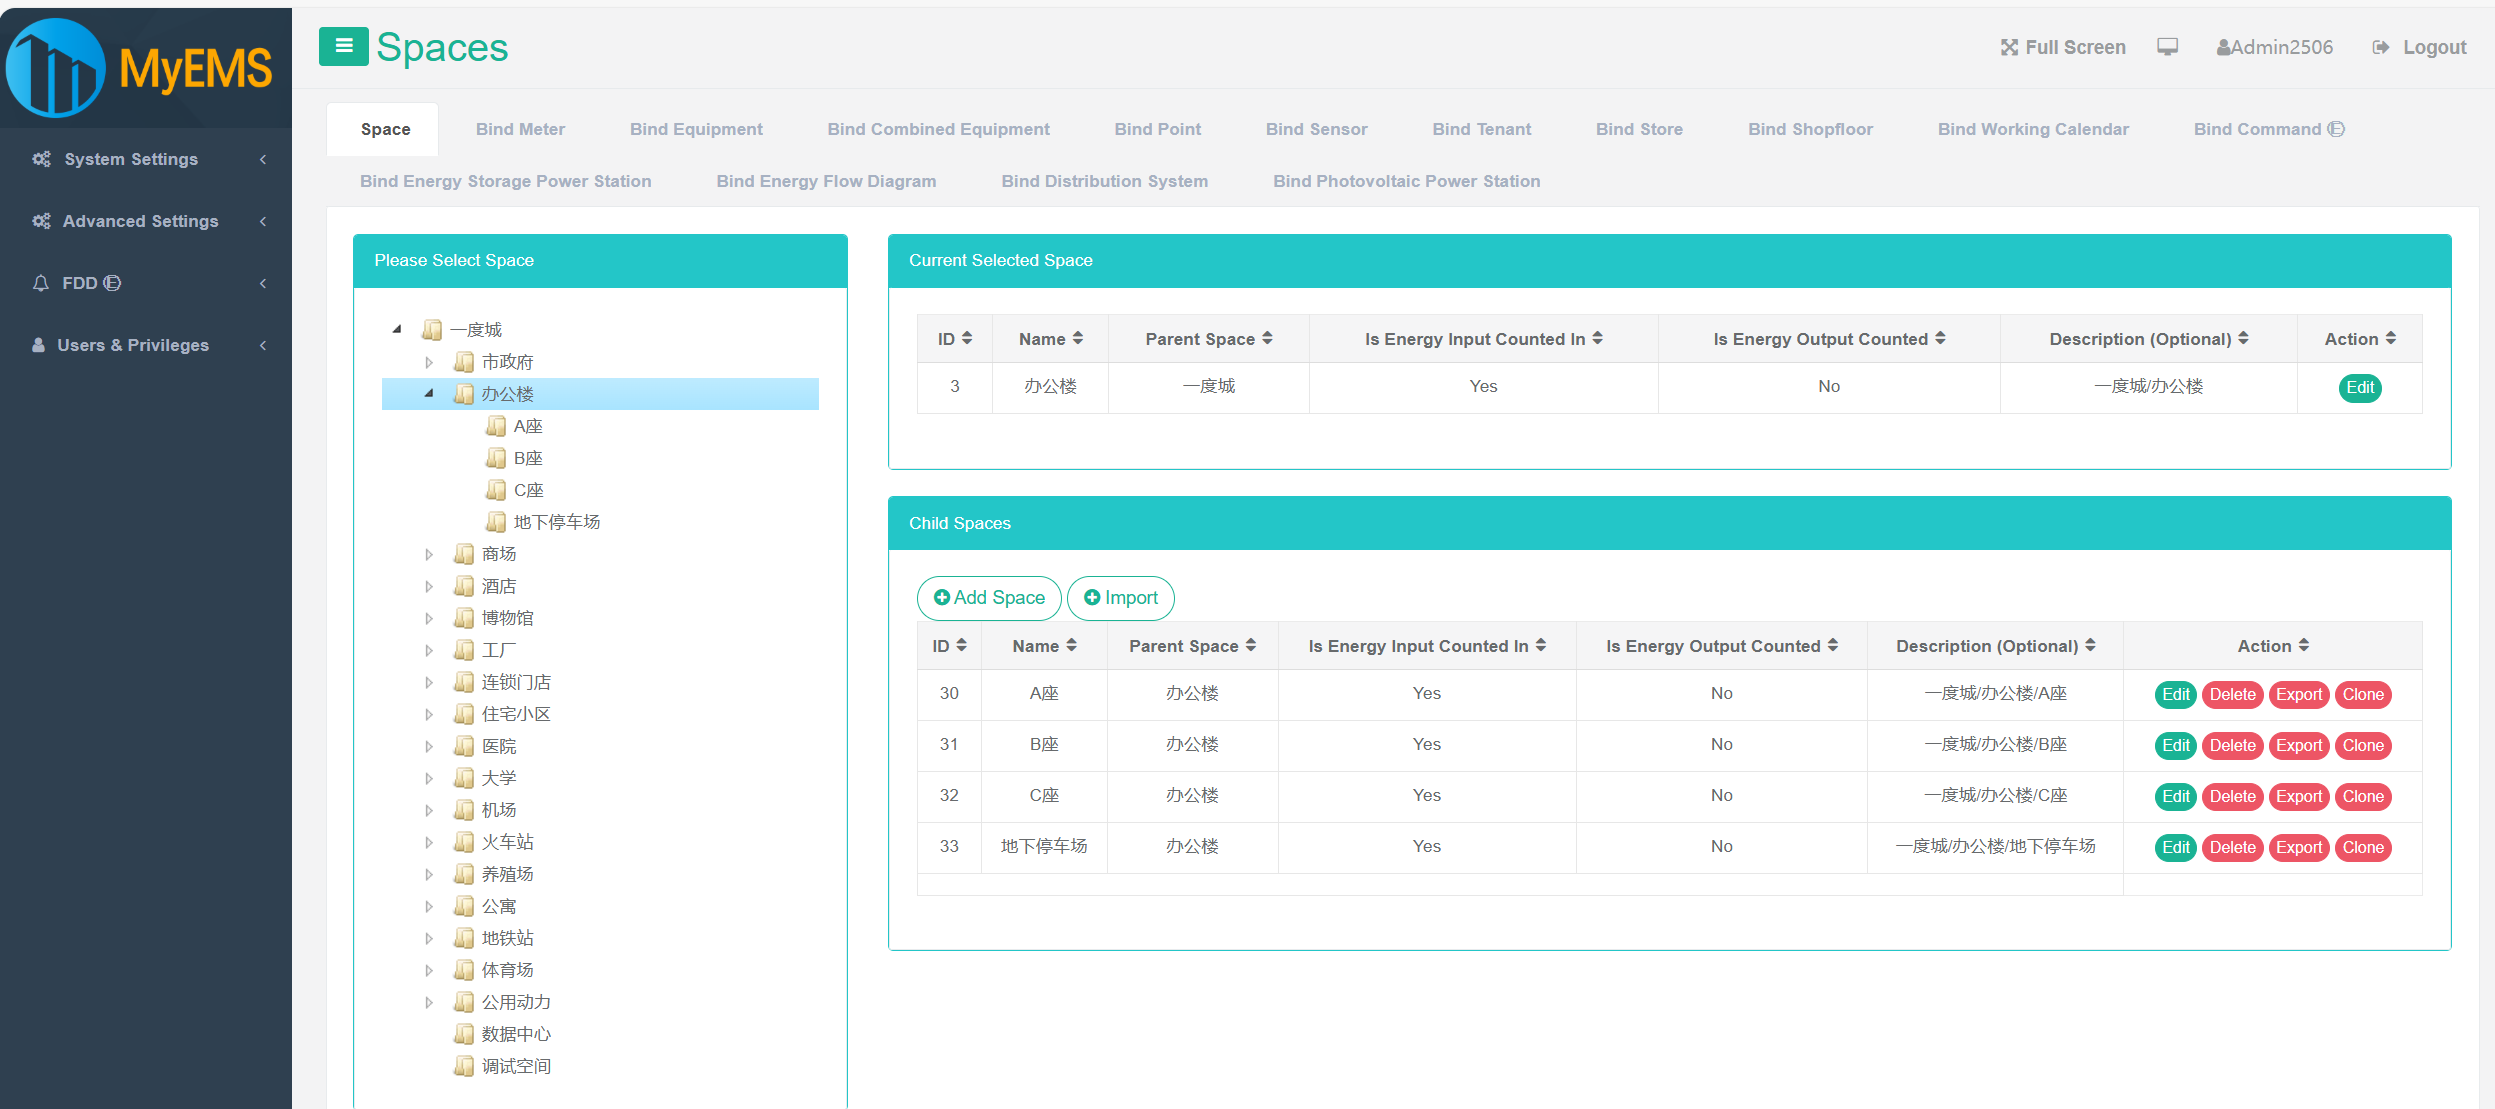The height and width of the screenshot is (1109, 2495).
Task: Click the Full Screen expand icon
Action: tap(2008, 47)
